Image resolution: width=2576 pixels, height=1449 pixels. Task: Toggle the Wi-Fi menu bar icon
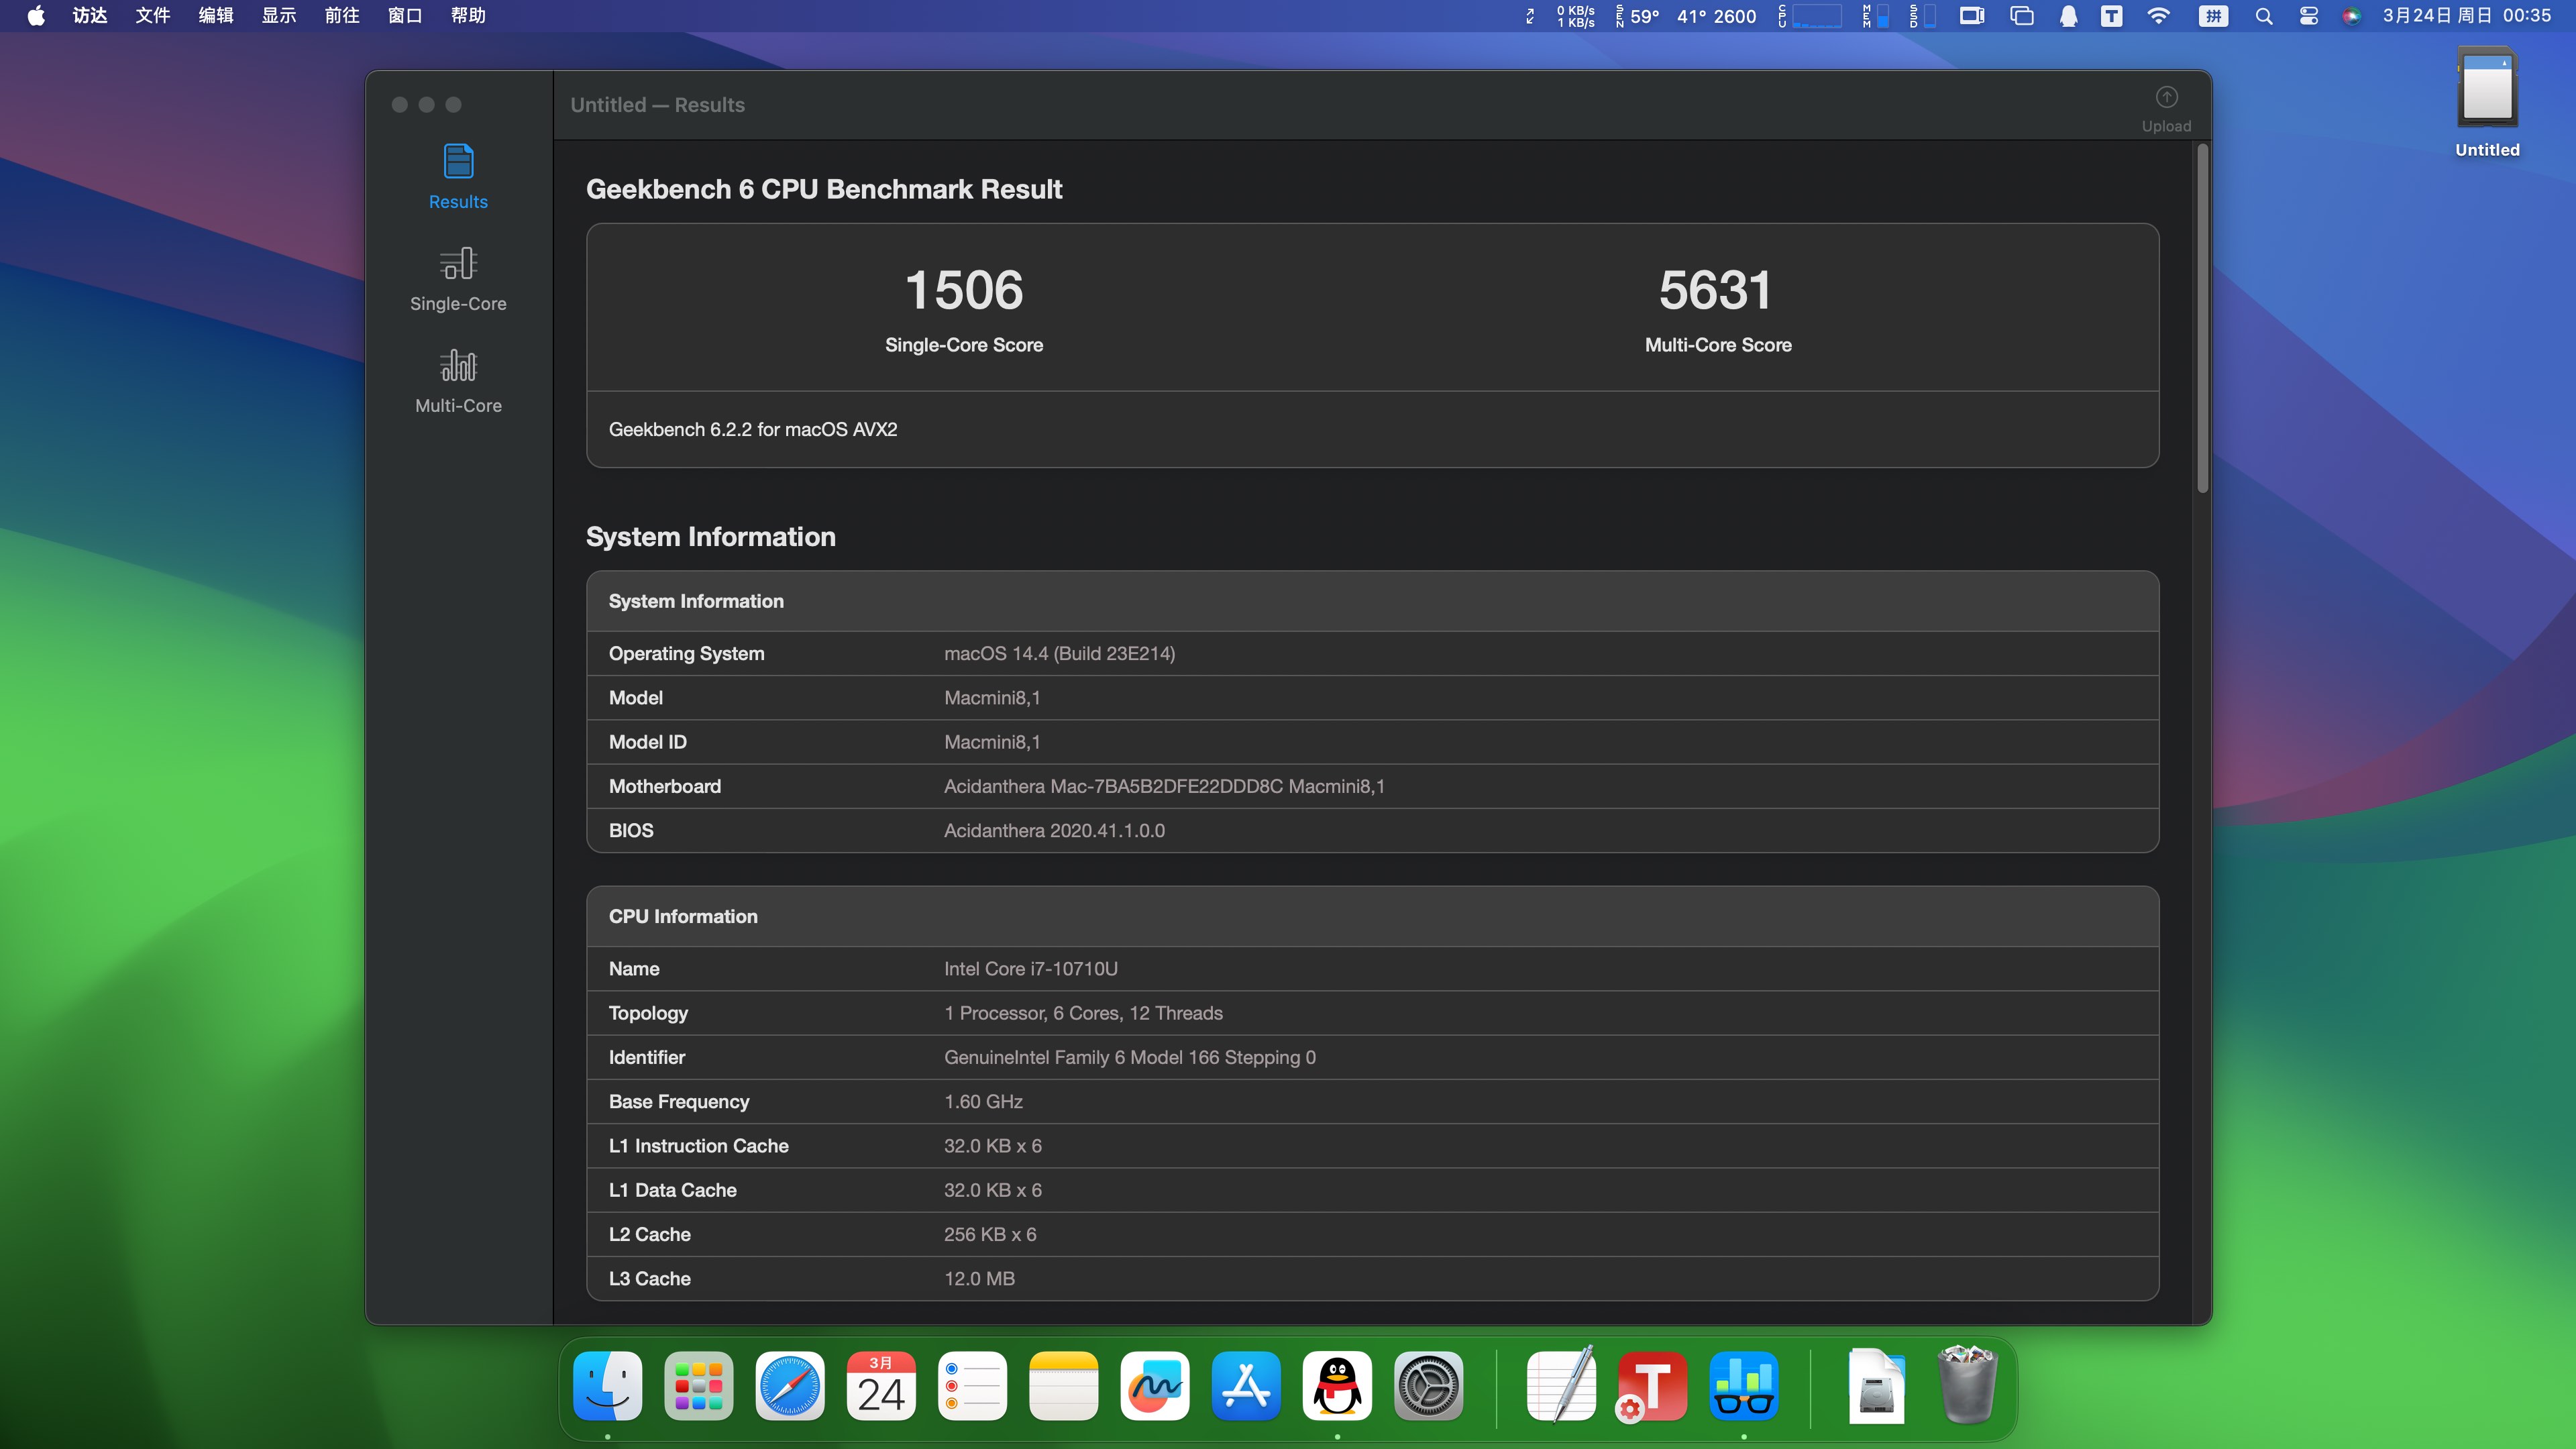[x=2158, y=16]
